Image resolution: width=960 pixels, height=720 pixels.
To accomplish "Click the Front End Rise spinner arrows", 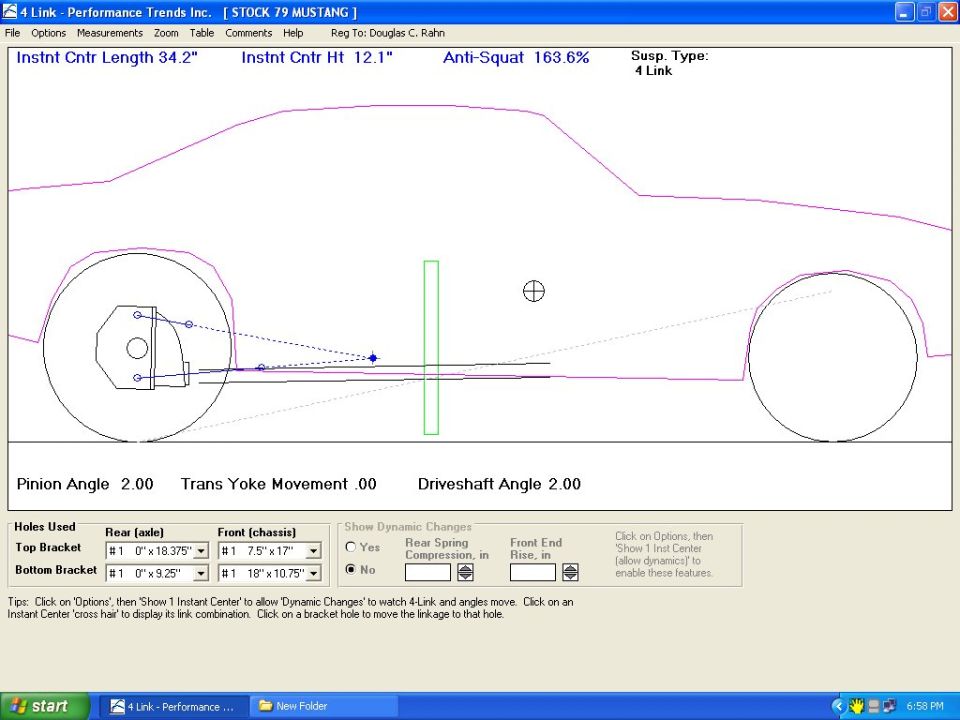I will pos(570,572).
